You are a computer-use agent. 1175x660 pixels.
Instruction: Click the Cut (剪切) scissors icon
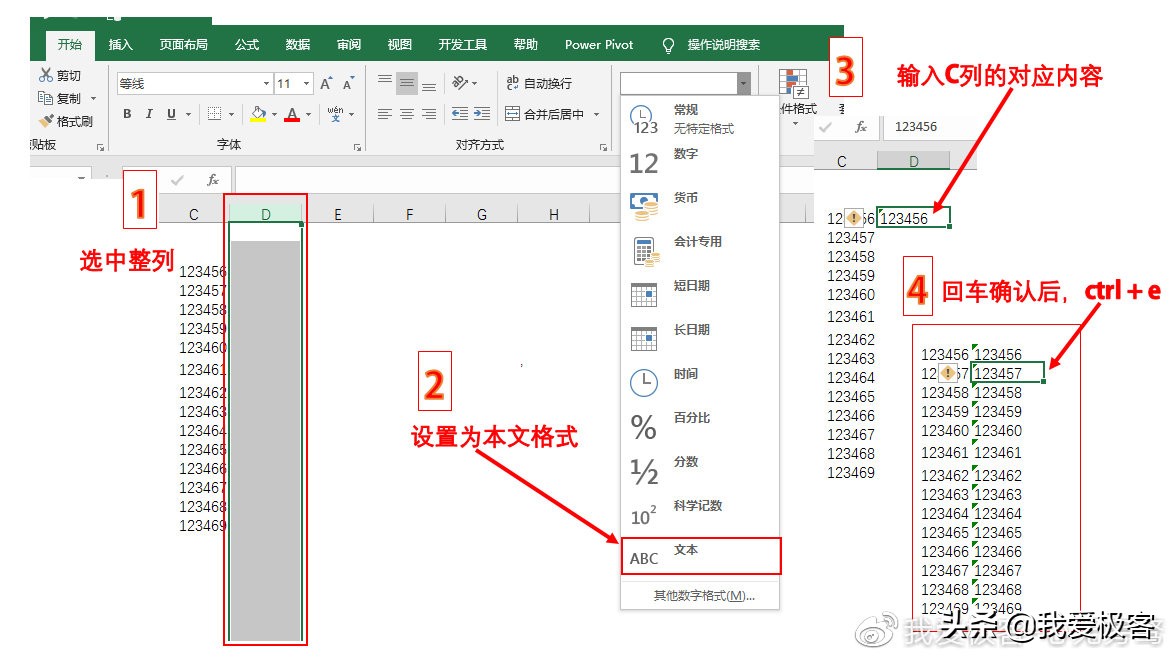point(46,73)
